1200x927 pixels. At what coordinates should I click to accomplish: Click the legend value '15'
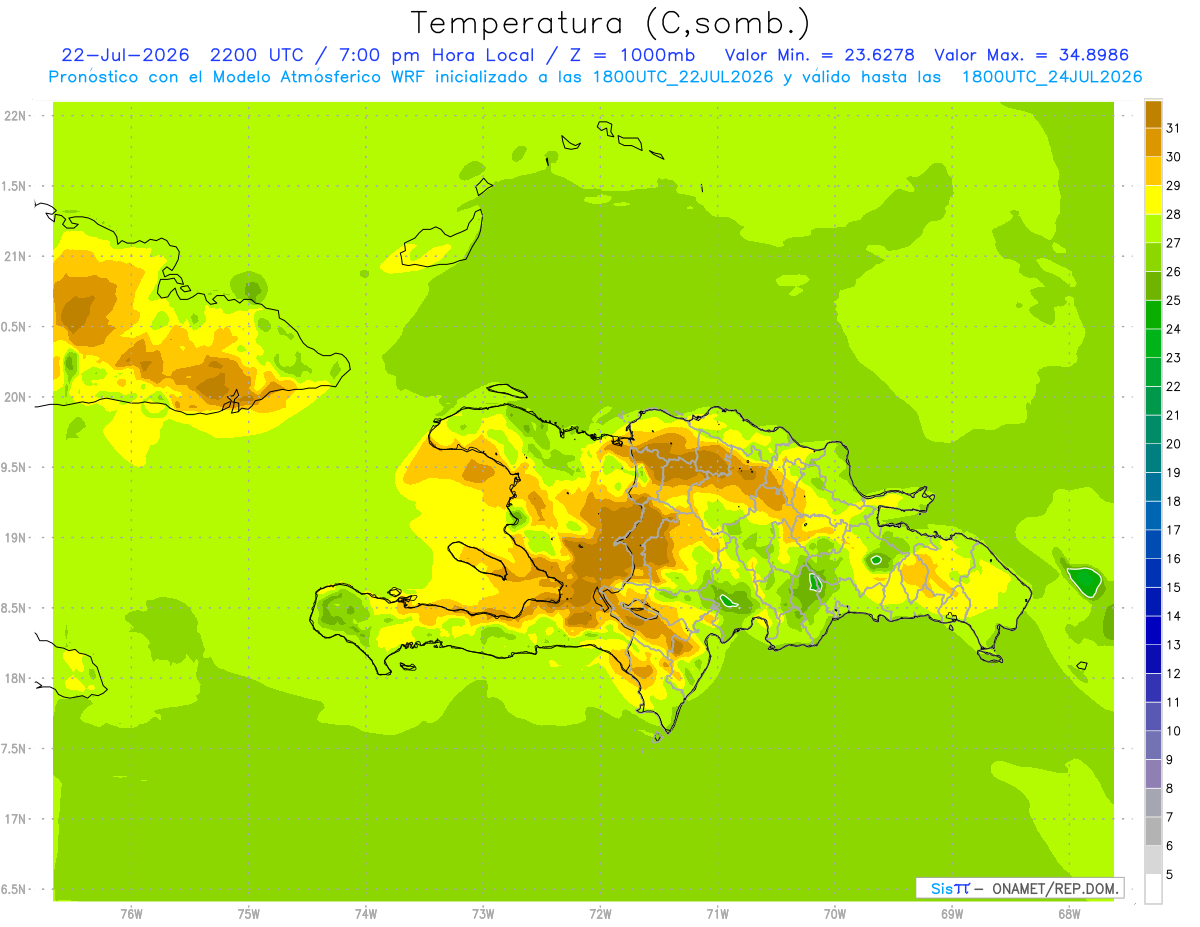tap(1174, 587)
